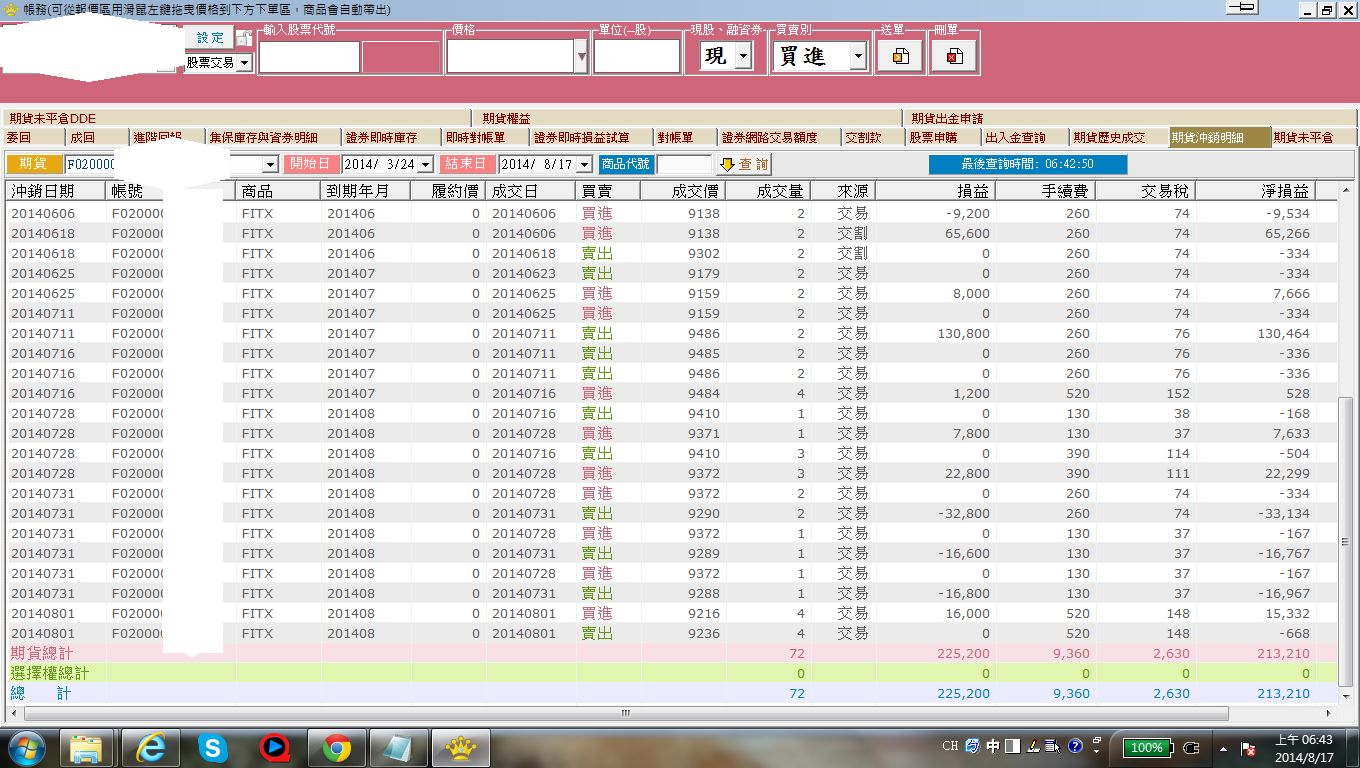
Task: Click the 期貨總計 total row label
Action: (x=42, y=653)
